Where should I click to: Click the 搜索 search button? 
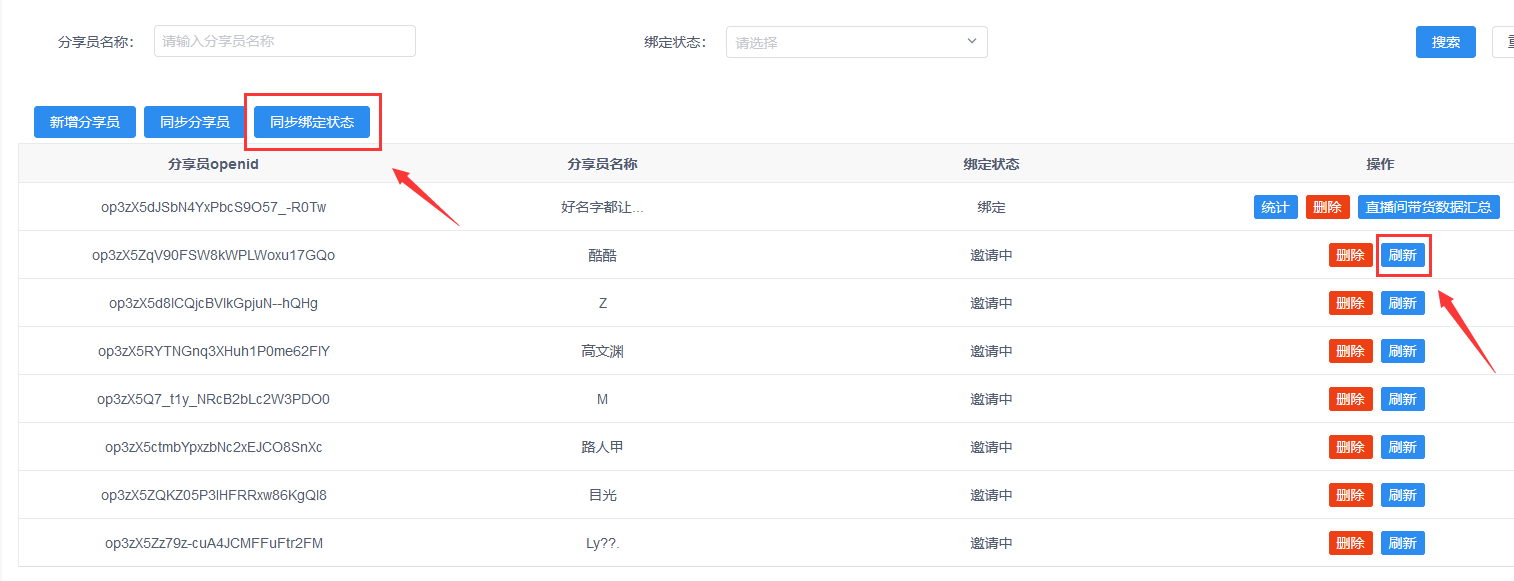pyautogui.click(x=1445, y=42)
